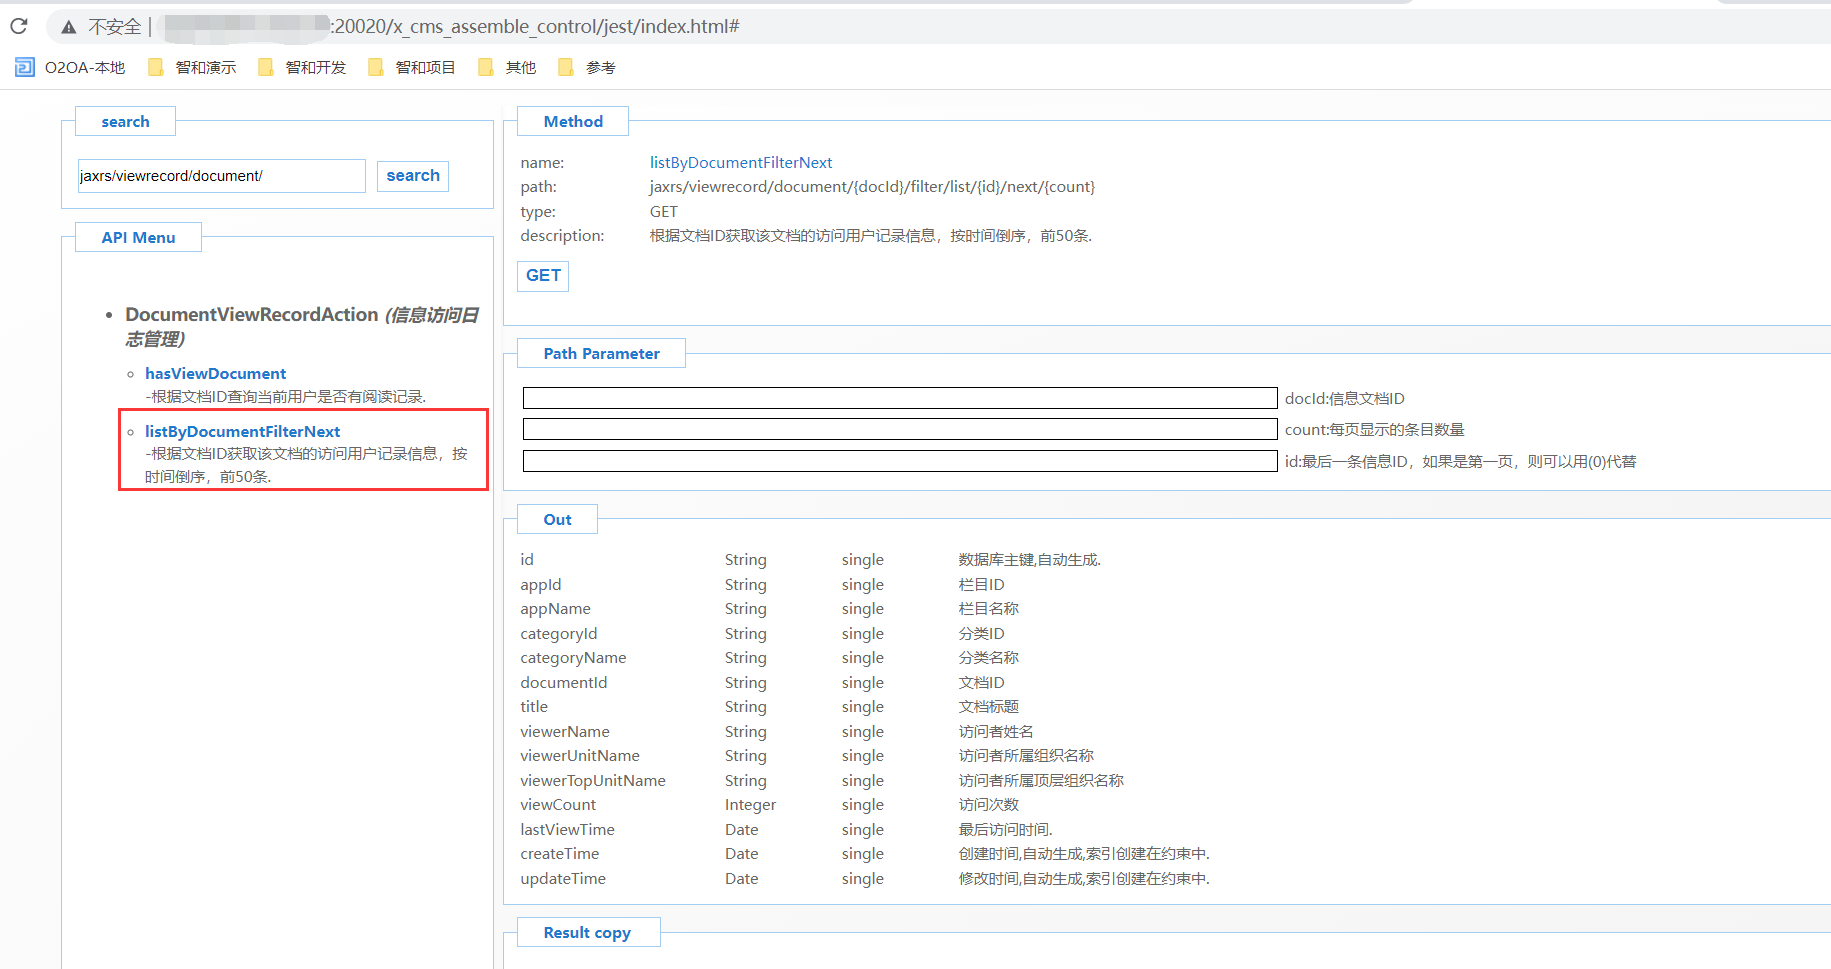Click the Result copy section header

click(587, 933)
